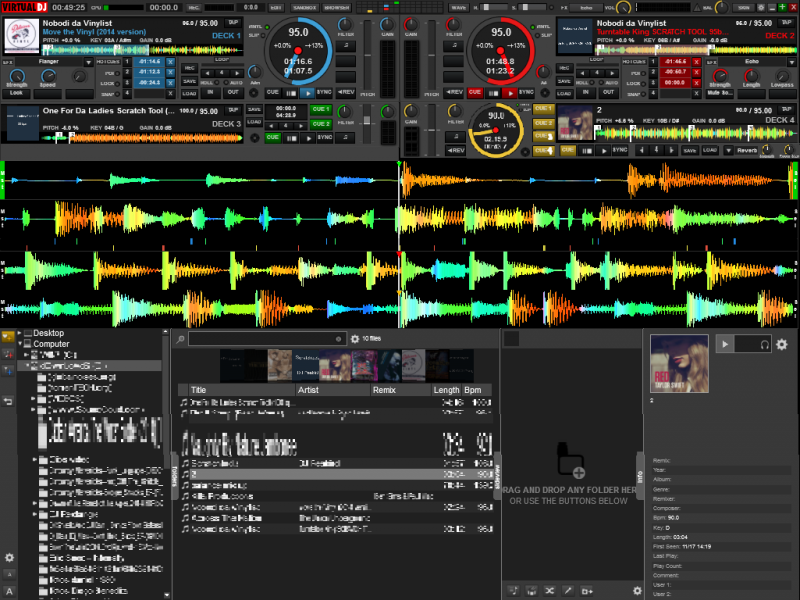
Task: Sort track list by Length column
Action: pyautogui.click(x=446, y=390)
